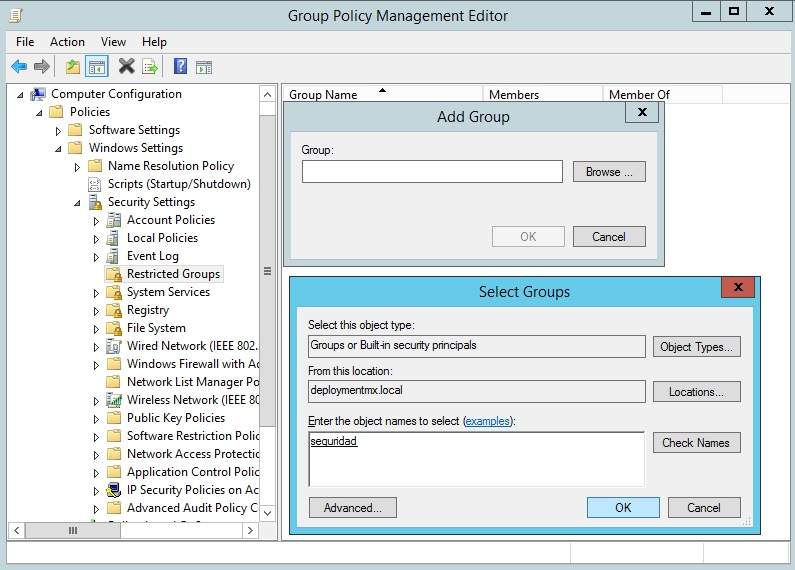Open the View menu

coord(113,42)
